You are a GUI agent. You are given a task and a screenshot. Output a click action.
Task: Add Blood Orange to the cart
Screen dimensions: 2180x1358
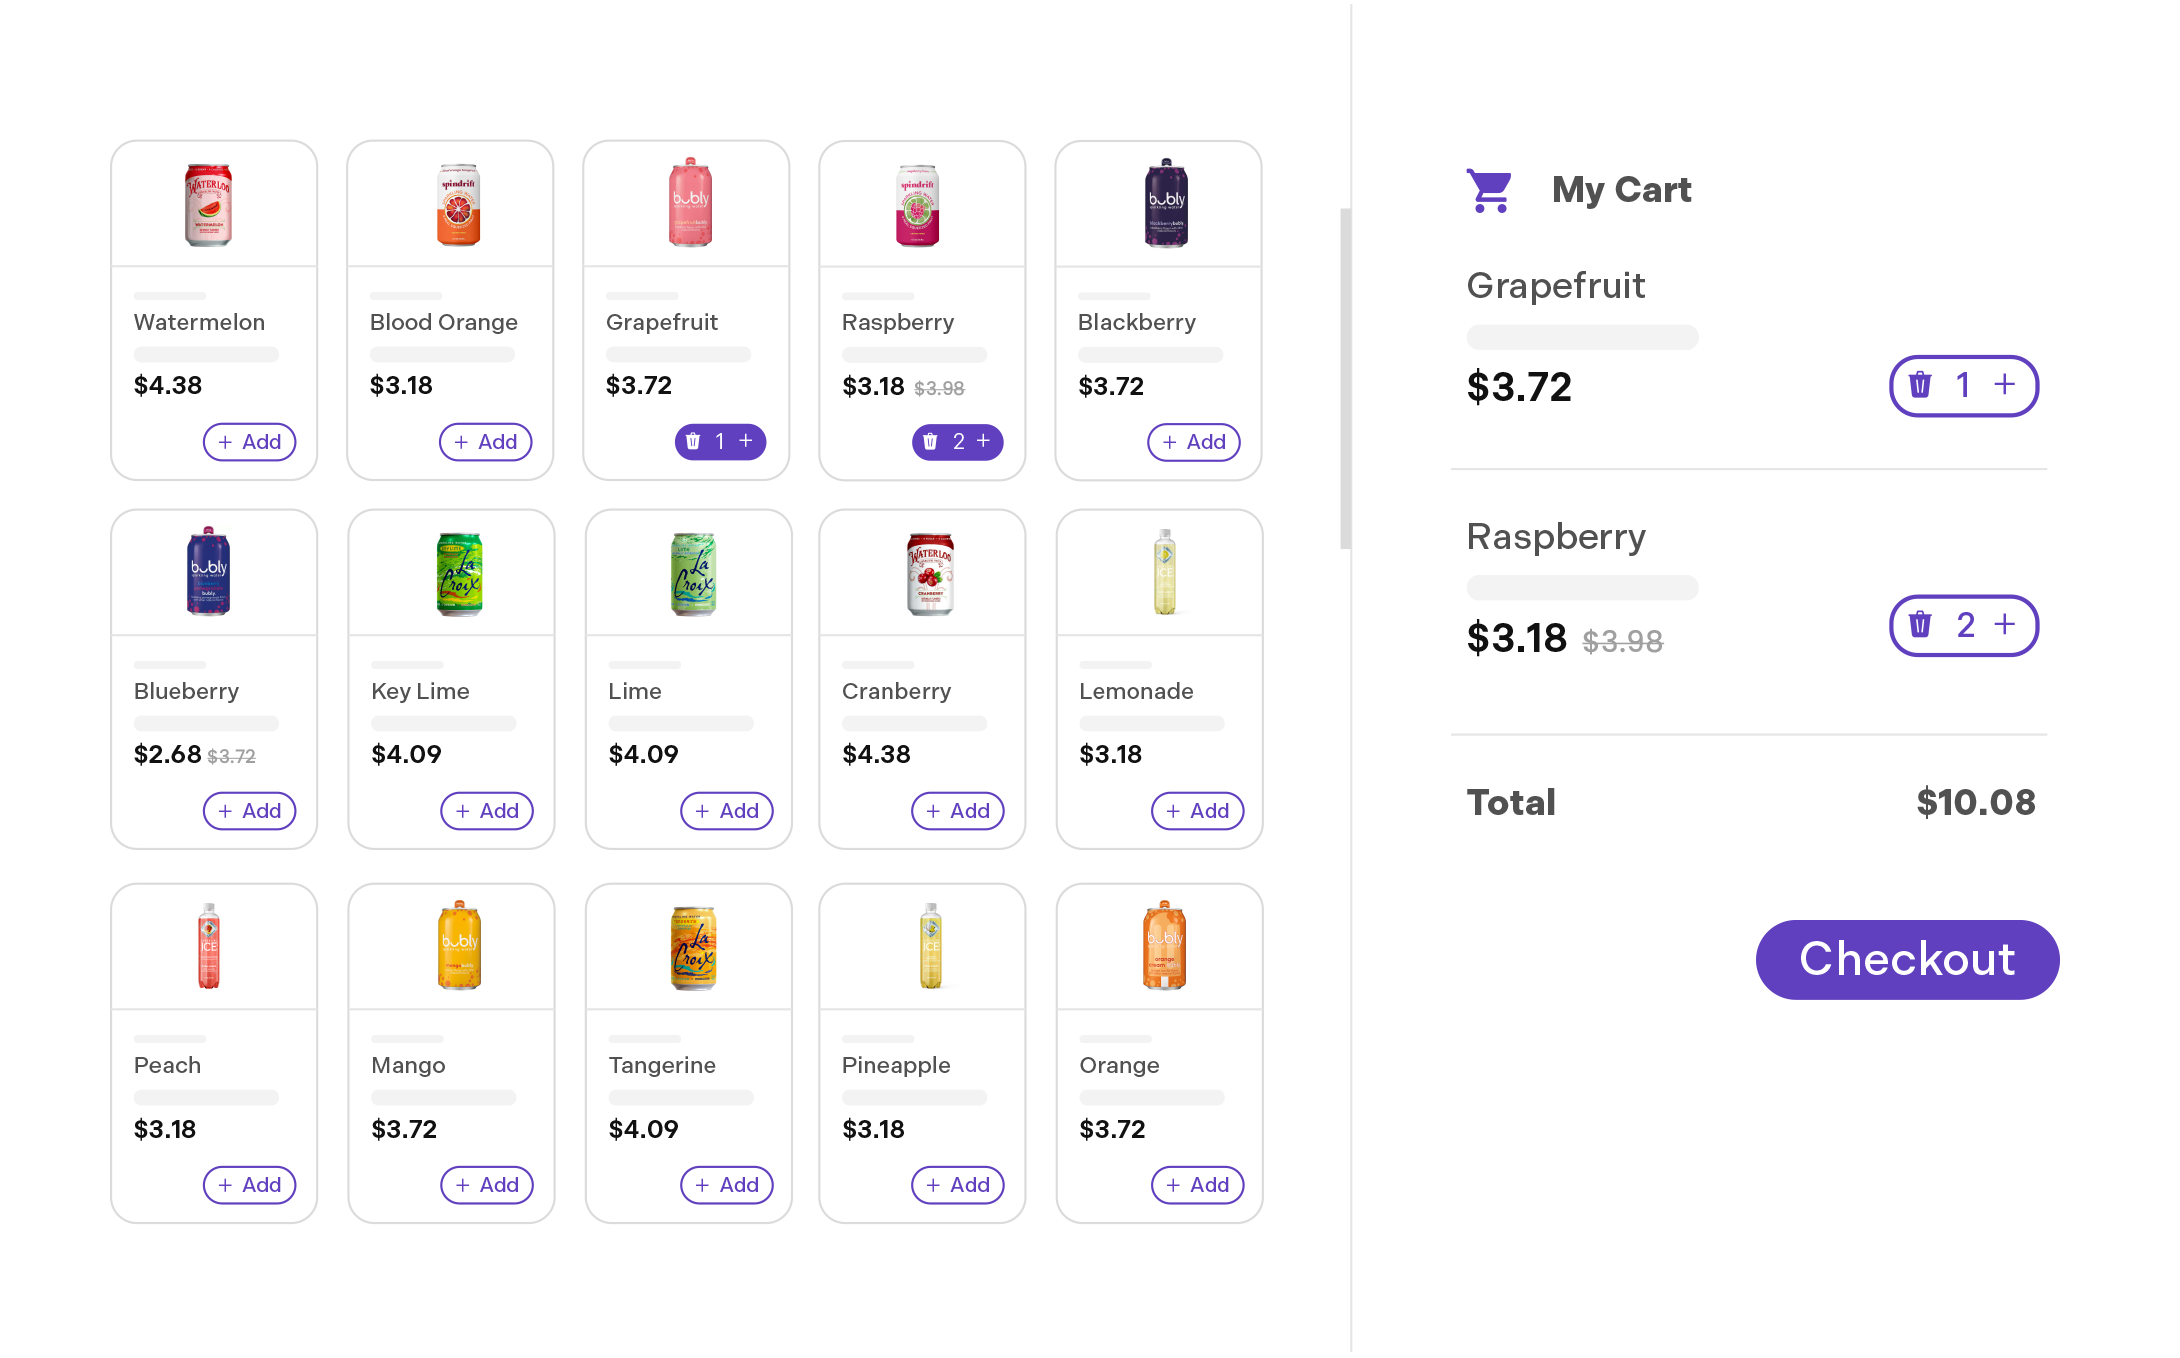(x=486, y=442)
